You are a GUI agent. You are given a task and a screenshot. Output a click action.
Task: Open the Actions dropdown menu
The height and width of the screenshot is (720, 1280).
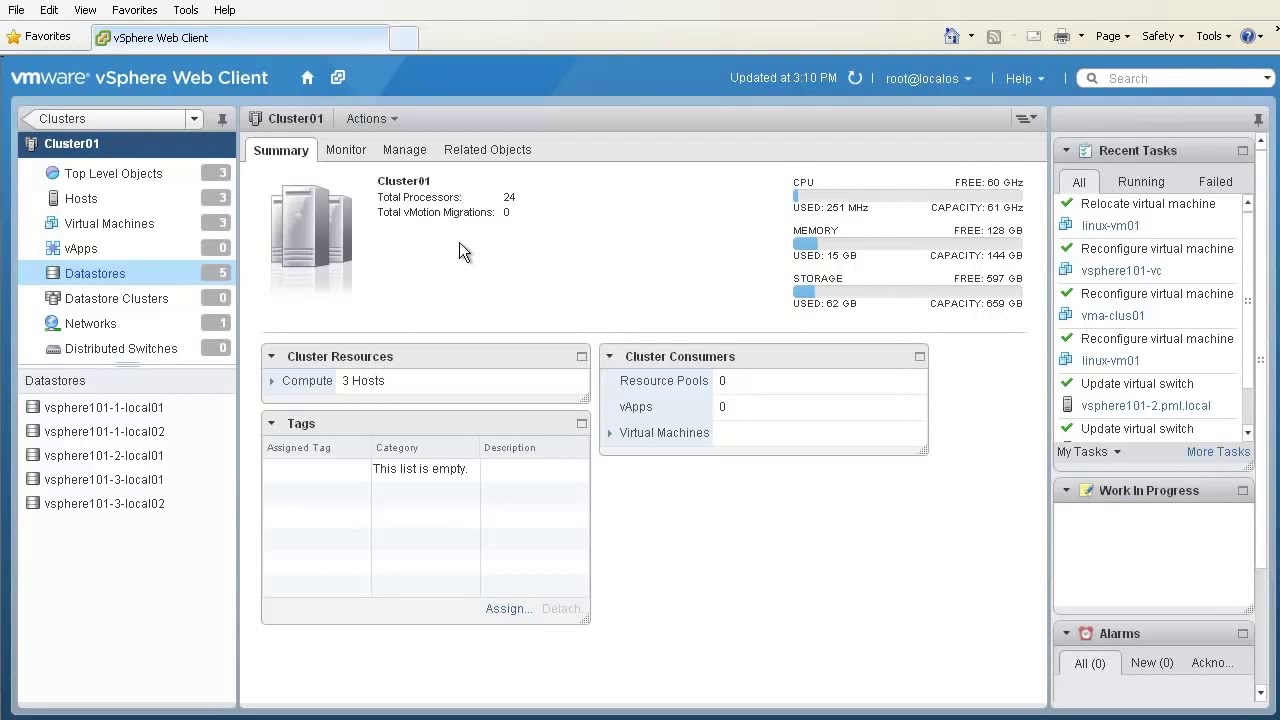coord(372,119)
